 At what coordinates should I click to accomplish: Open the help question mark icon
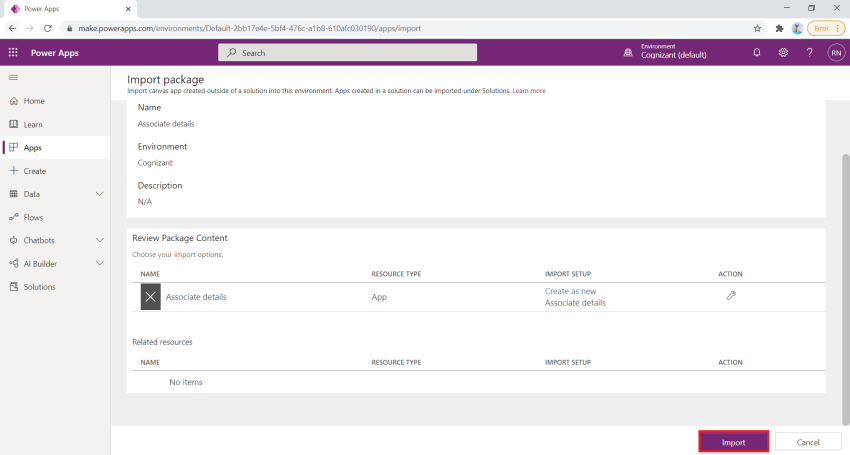click(809, 53)
